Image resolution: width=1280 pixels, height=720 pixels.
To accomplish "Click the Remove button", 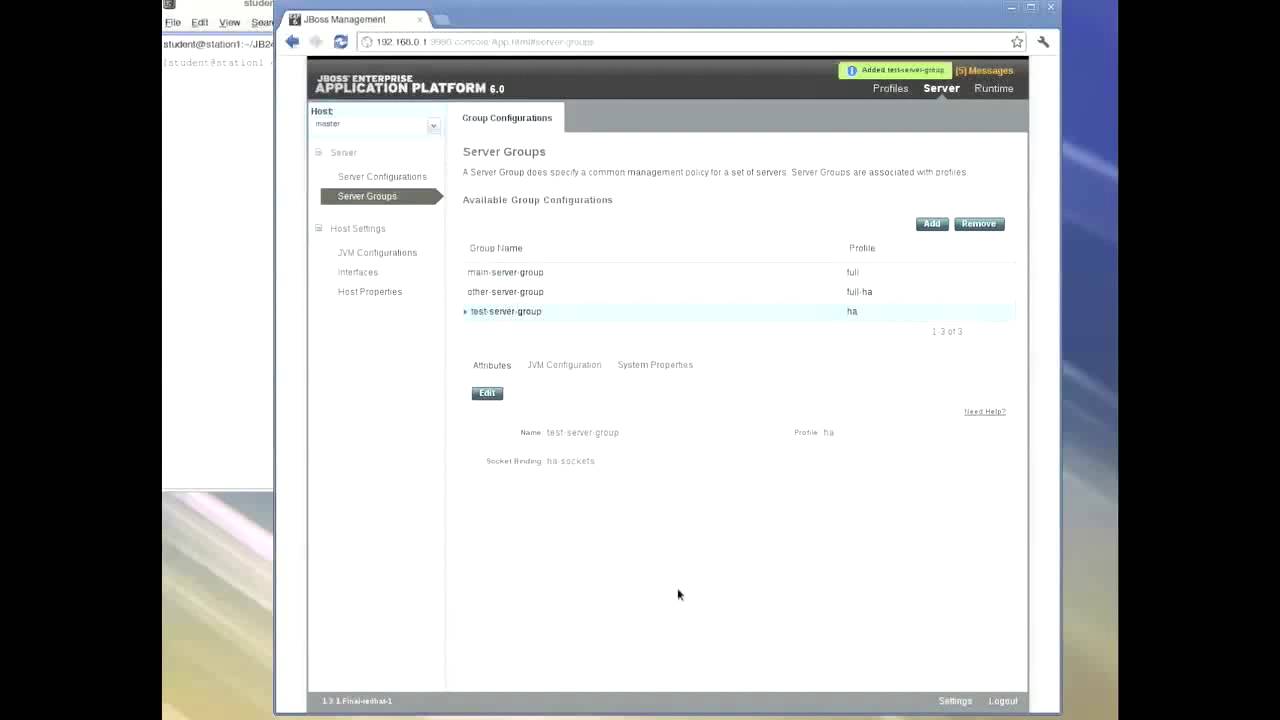I will tap(979, 224).
